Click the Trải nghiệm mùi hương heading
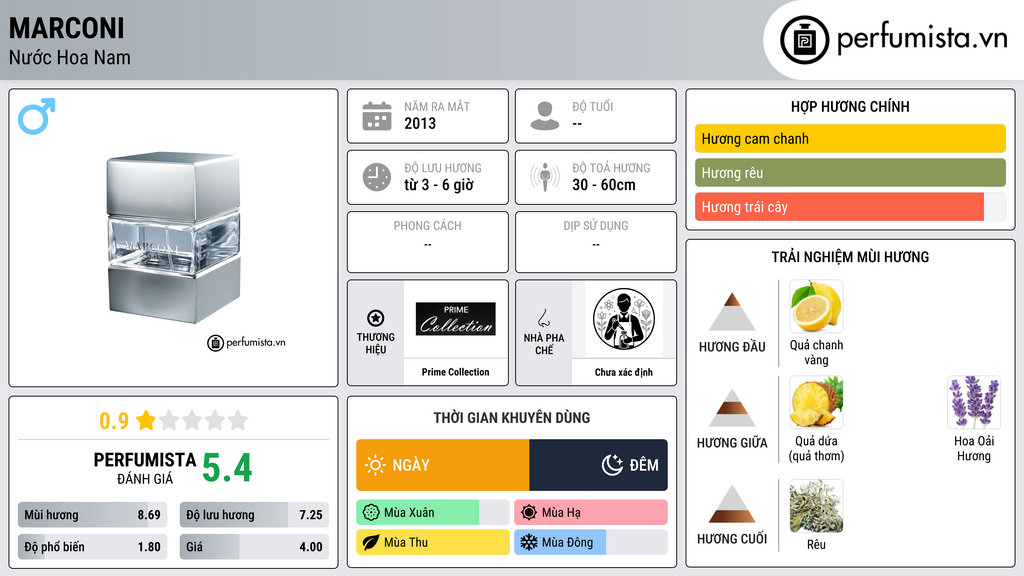This screenshot has width=1024, height=576. pos(850,257)
